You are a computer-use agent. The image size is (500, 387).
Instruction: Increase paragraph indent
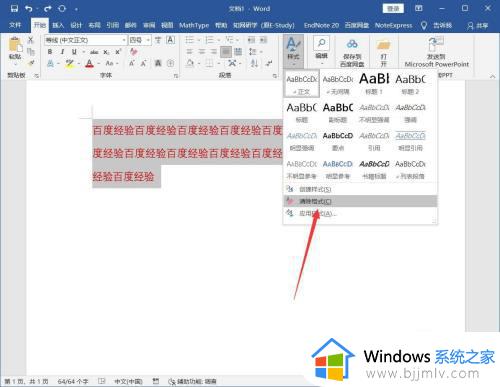pyautogui.click(x=263, y=40)
